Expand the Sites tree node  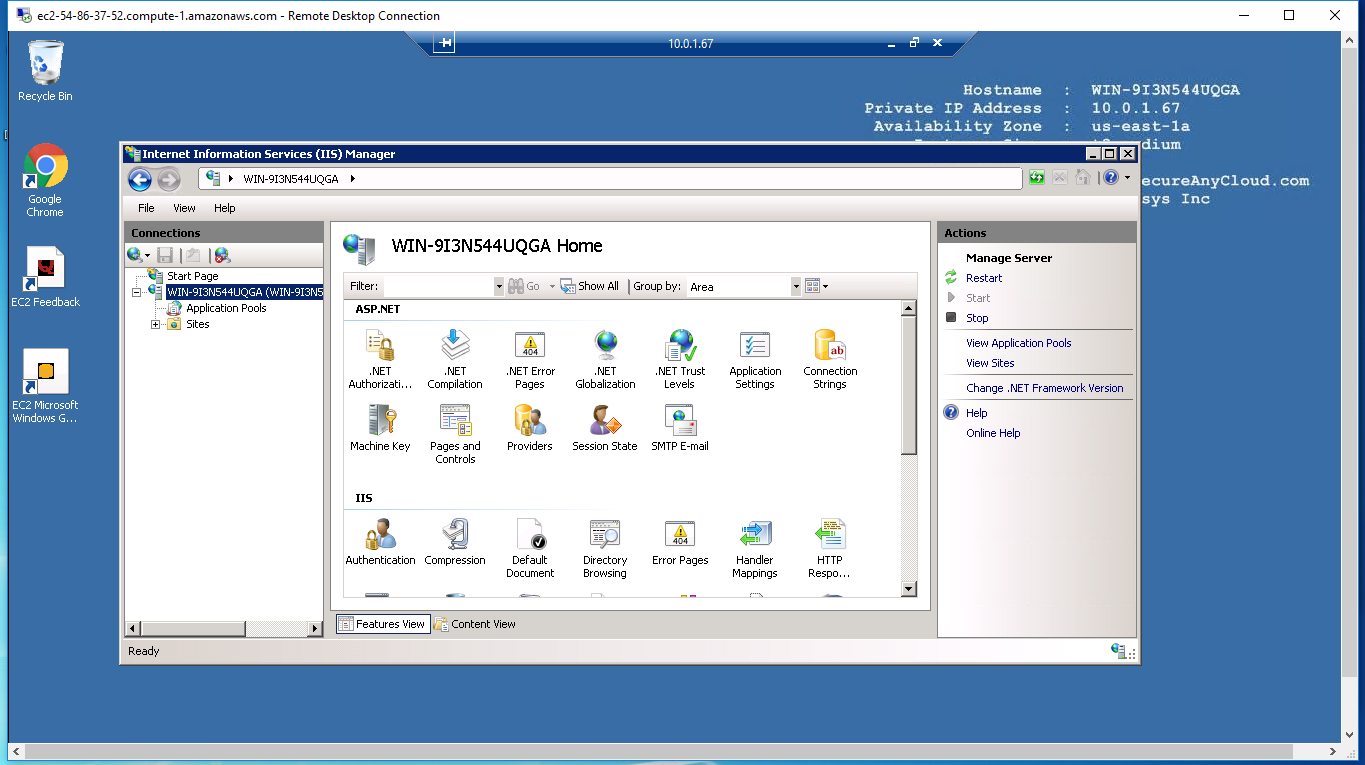155,324
